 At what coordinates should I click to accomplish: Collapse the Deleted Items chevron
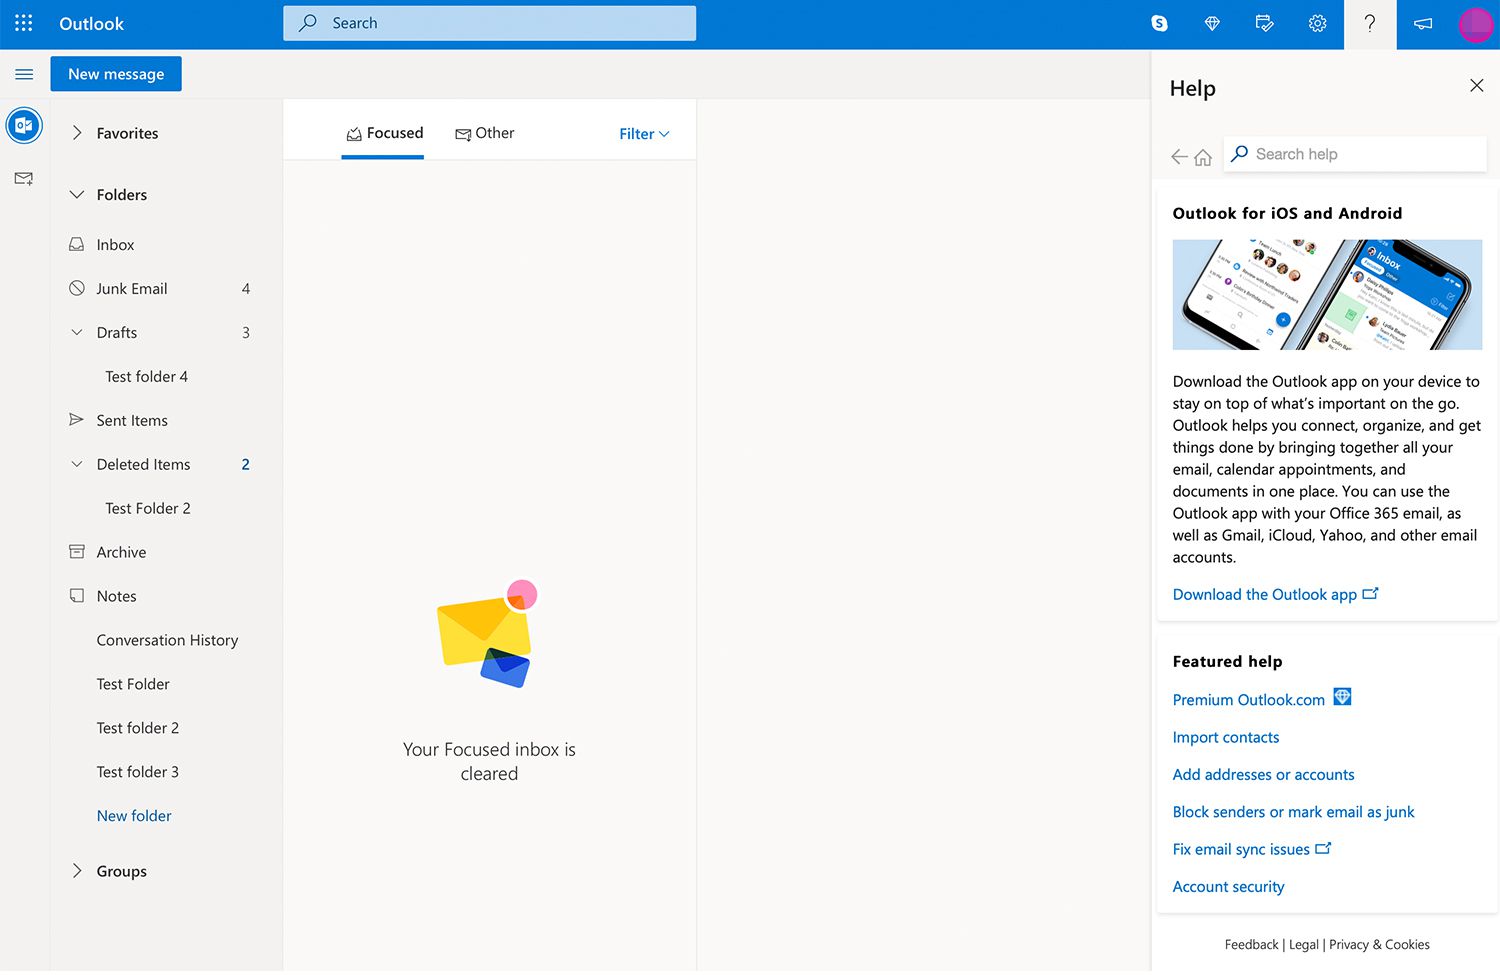[77, 464]
